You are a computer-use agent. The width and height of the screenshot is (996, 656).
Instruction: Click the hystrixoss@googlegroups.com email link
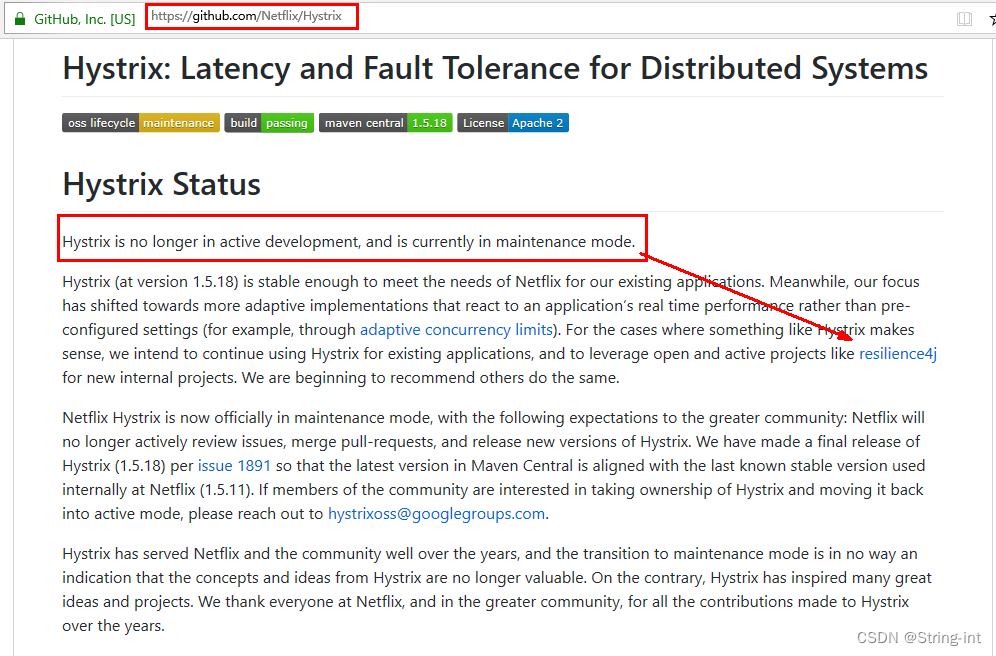tap(436, 514)
